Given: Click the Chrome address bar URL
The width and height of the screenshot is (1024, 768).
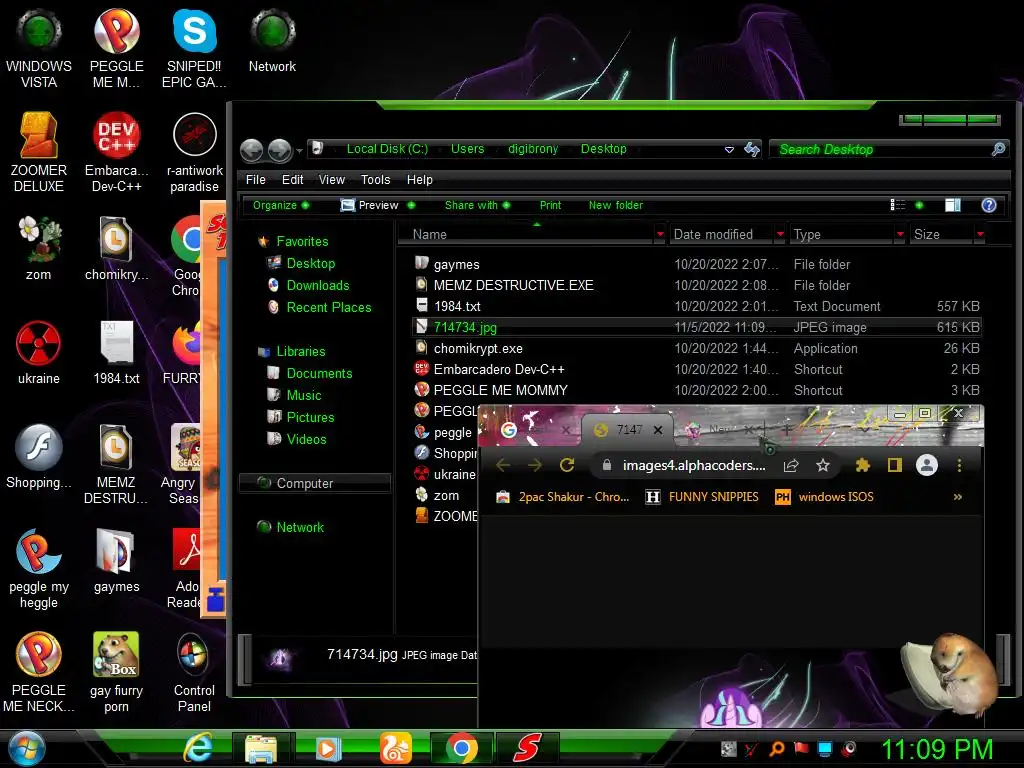Looking at the screenshot, I should (694, 465).
